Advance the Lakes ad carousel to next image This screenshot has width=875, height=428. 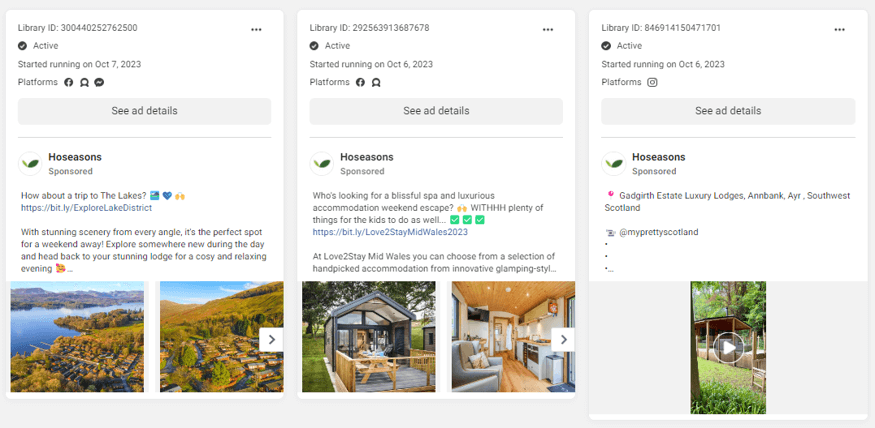271,340
